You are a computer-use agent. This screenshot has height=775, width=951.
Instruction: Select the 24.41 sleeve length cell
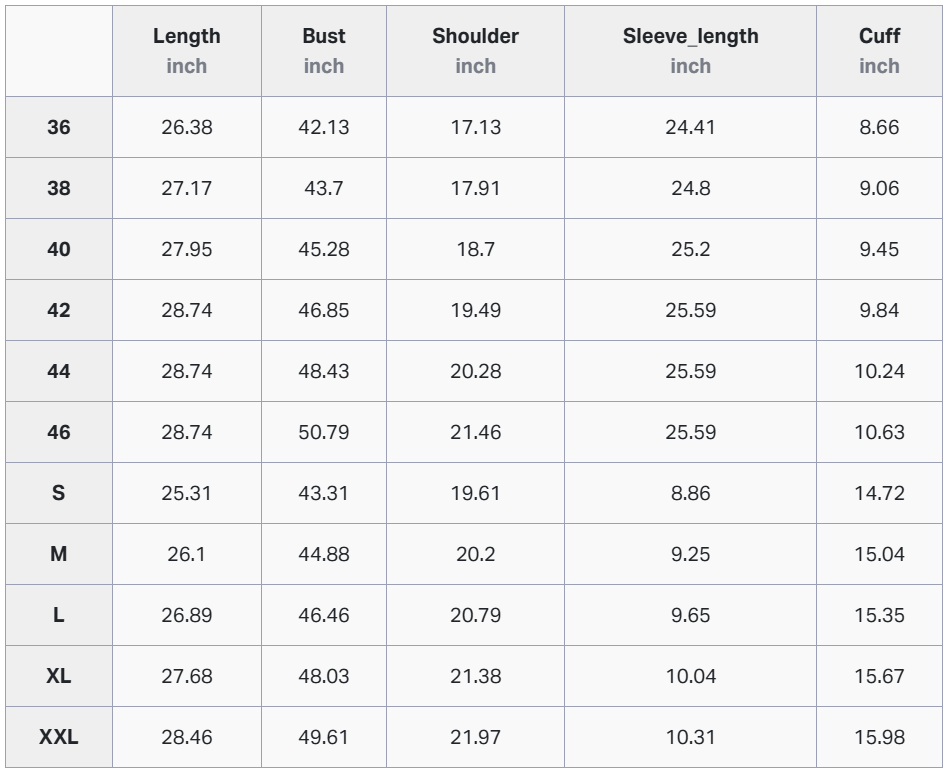click(690, 127)
